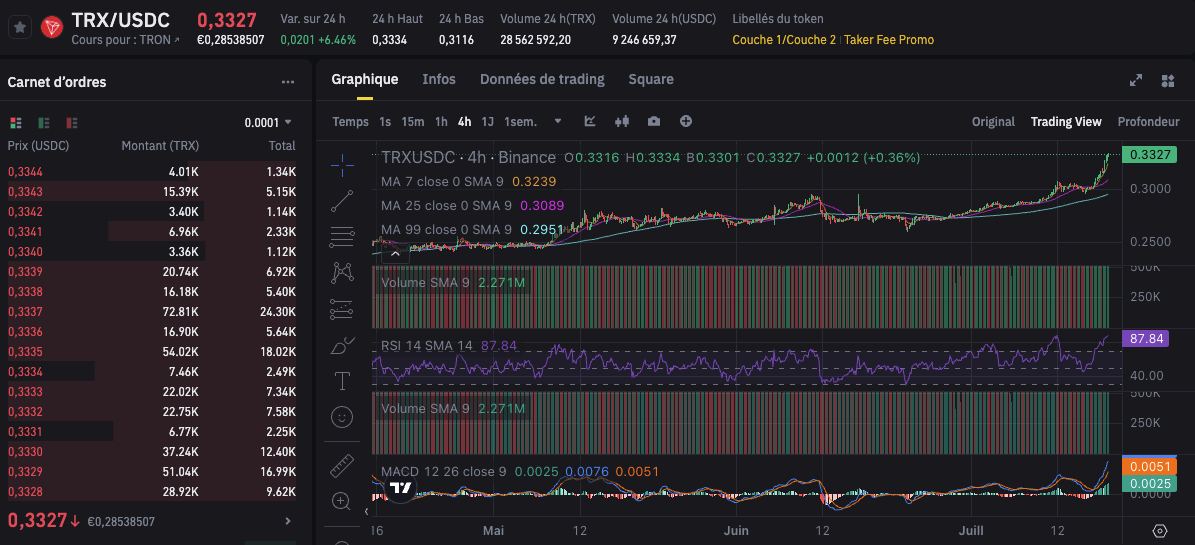1195x545 pixels.
Task: Switch to the Graphique tab
Action: coord(364,79)
